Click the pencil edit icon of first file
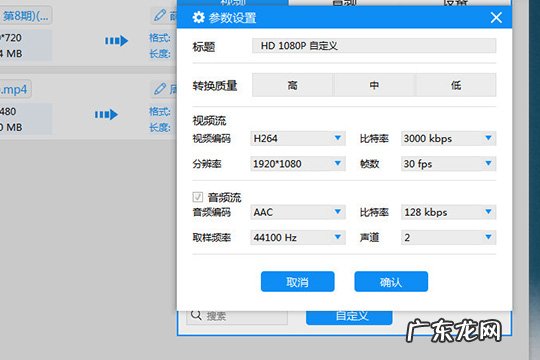 click(x=159, y=15)
